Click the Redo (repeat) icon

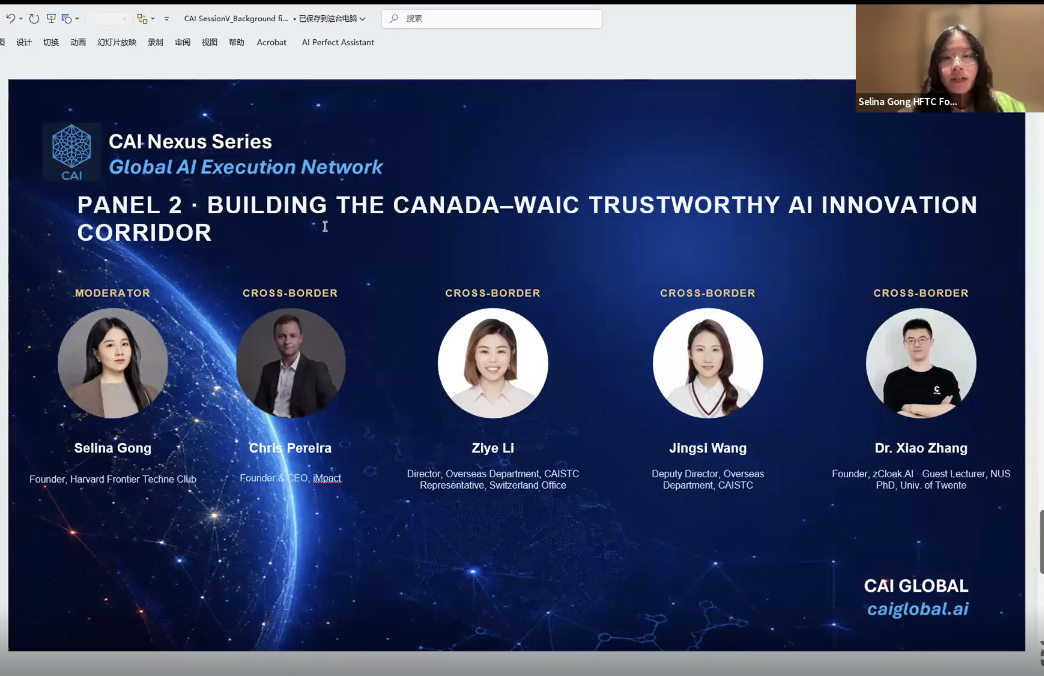(x=34, y=19)
